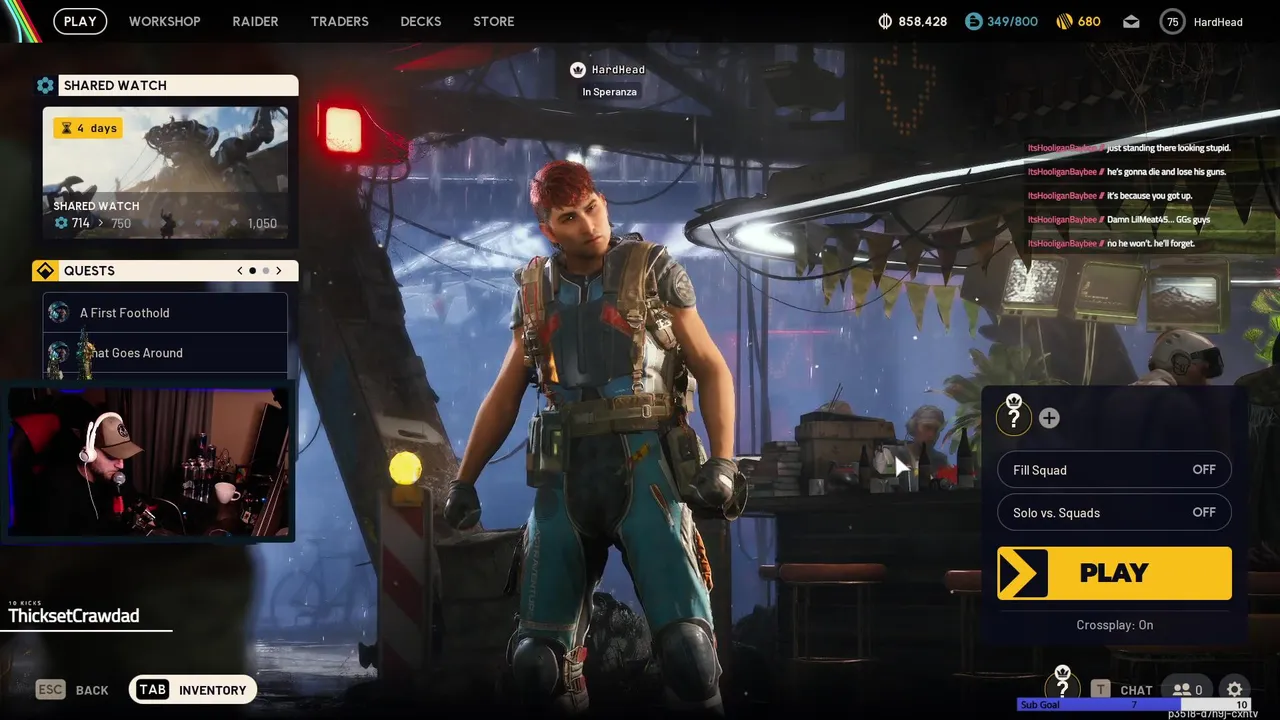The height and width of the screenshot is (720, 1280).
Task: Open the DECKS tab
Action: 421,21
